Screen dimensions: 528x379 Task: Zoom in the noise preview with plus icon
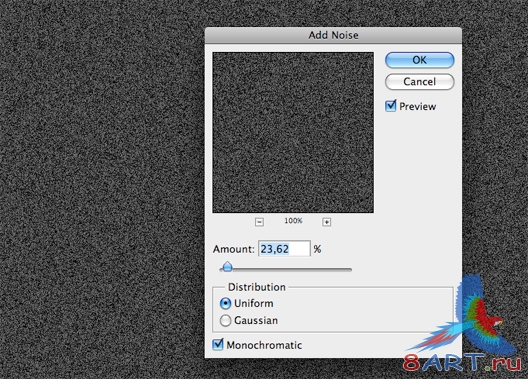pyautogui.click(x=326, y=222)
